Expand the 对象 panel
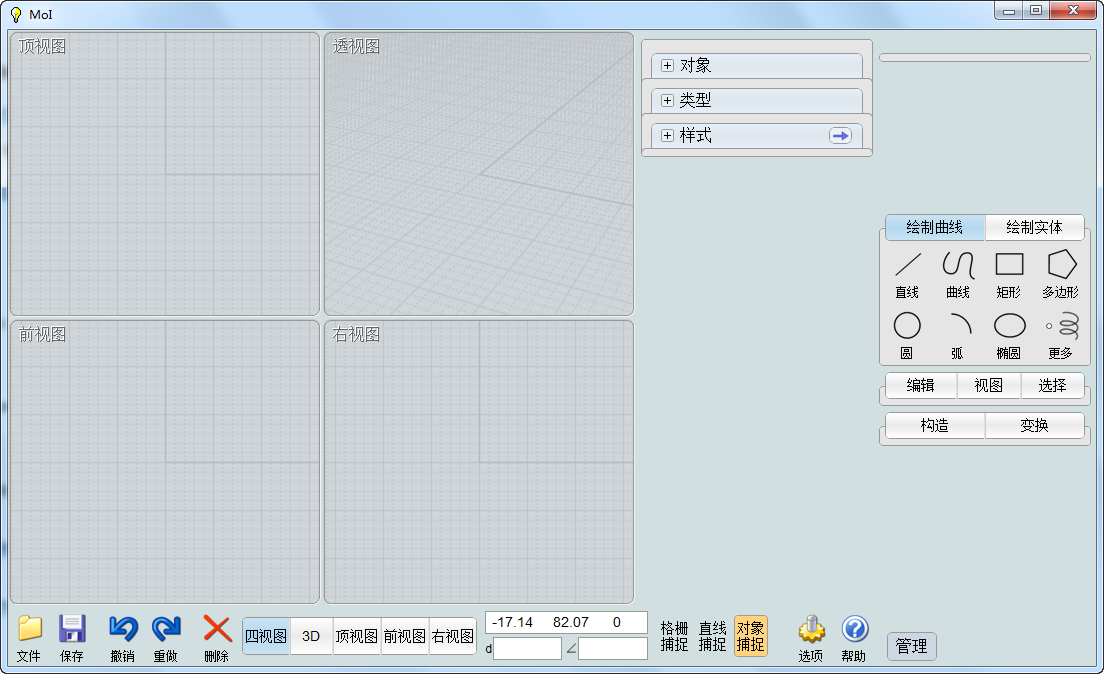Viewport: 1104px width, 674px height. click(756, 64)
